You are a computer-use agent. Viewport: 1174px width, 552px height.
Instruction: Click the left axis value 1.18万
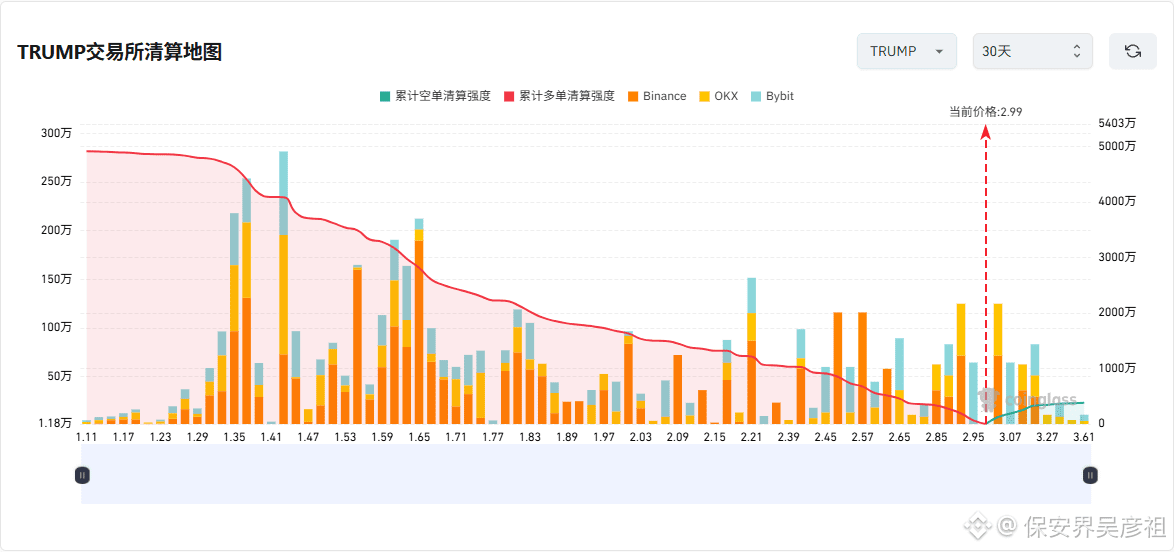tap(55, 424)
